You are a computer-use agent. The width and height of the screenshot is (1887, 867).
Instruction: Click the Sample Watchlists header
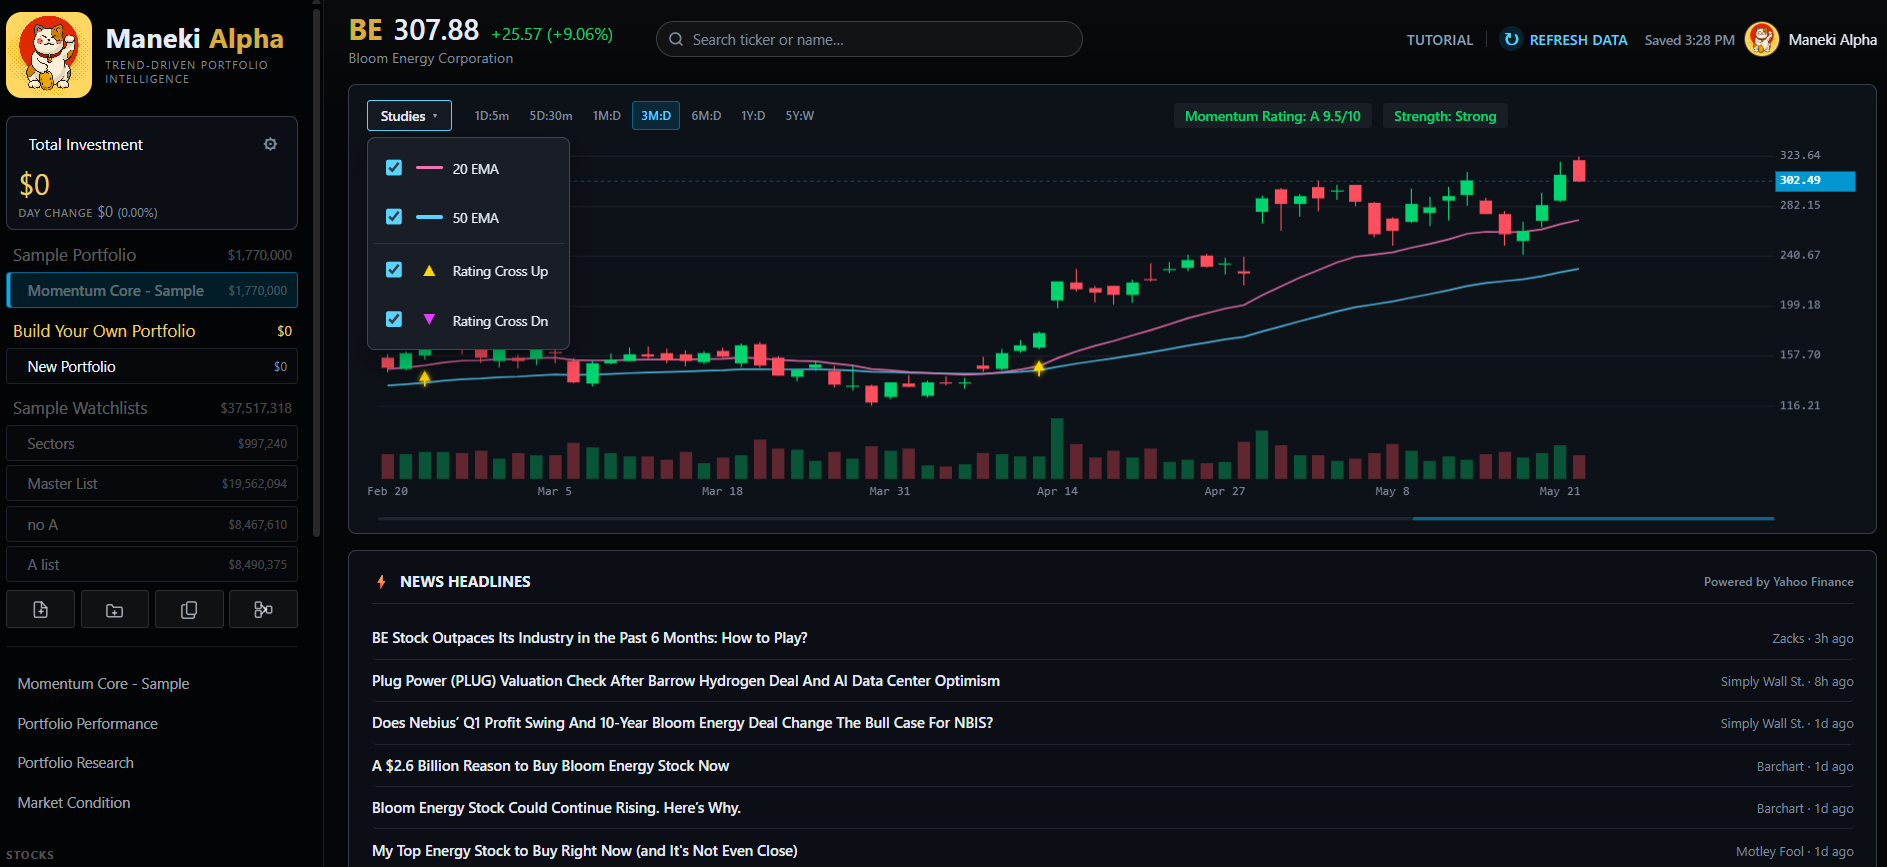80,408
